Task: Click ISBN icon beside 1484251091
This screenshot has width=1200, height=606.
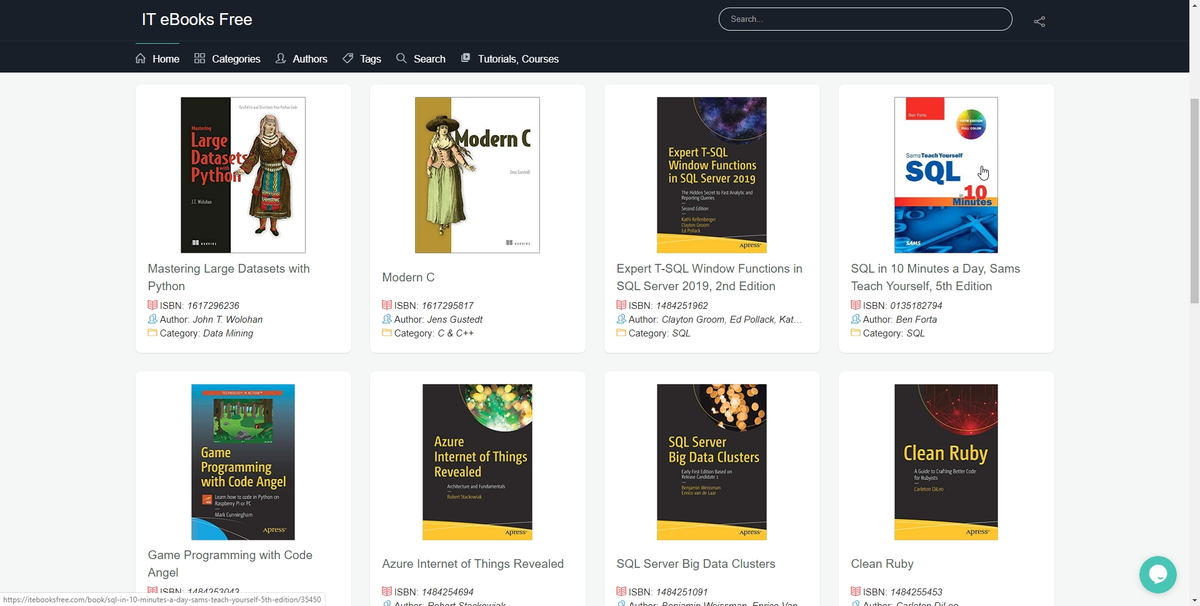Action: pyautogui.click(x=621, y=592)
